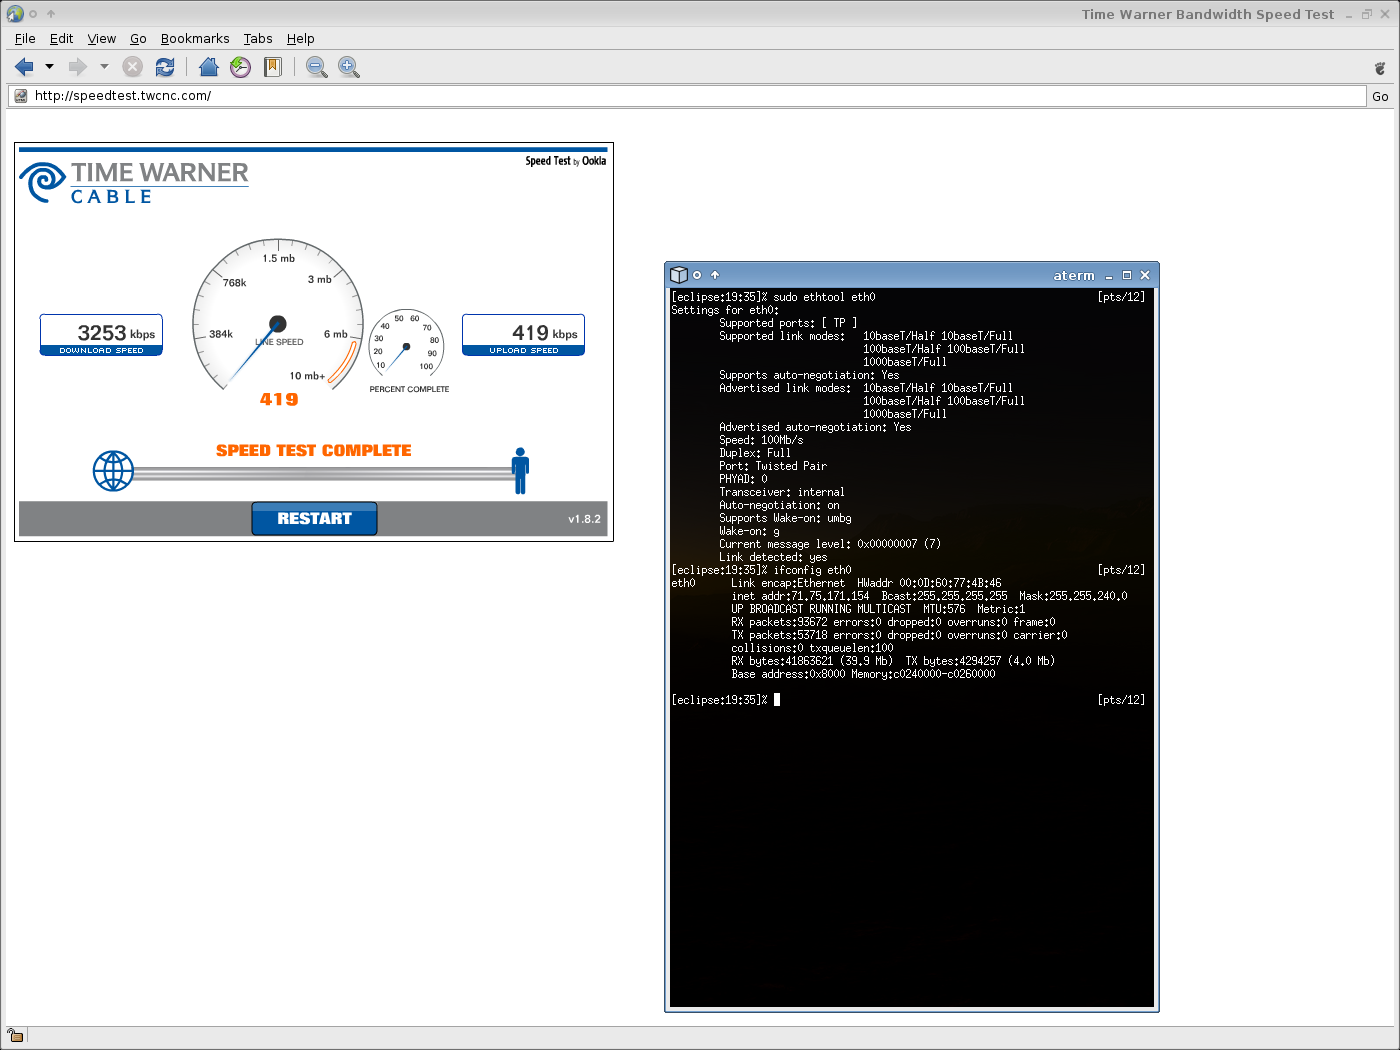Click the 'Time Warner Bandwidth Speed Test' window title
This screenshot has width=1400, height=1050.
tap(1208, 14)
